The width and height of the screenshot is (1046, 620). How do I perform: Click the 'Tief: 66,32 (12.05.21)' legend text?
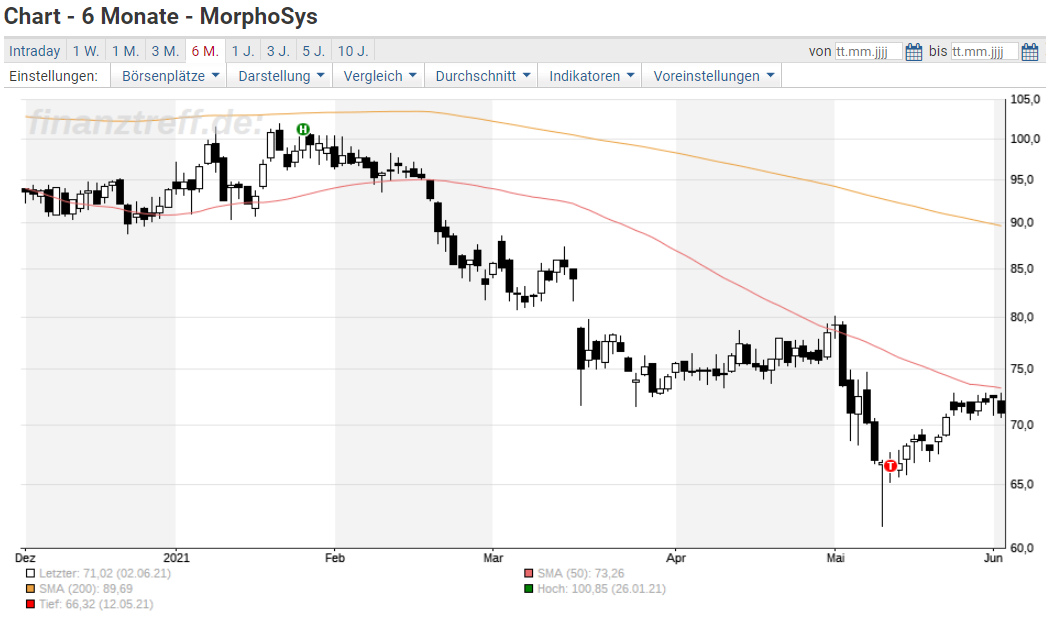[96, 604]
